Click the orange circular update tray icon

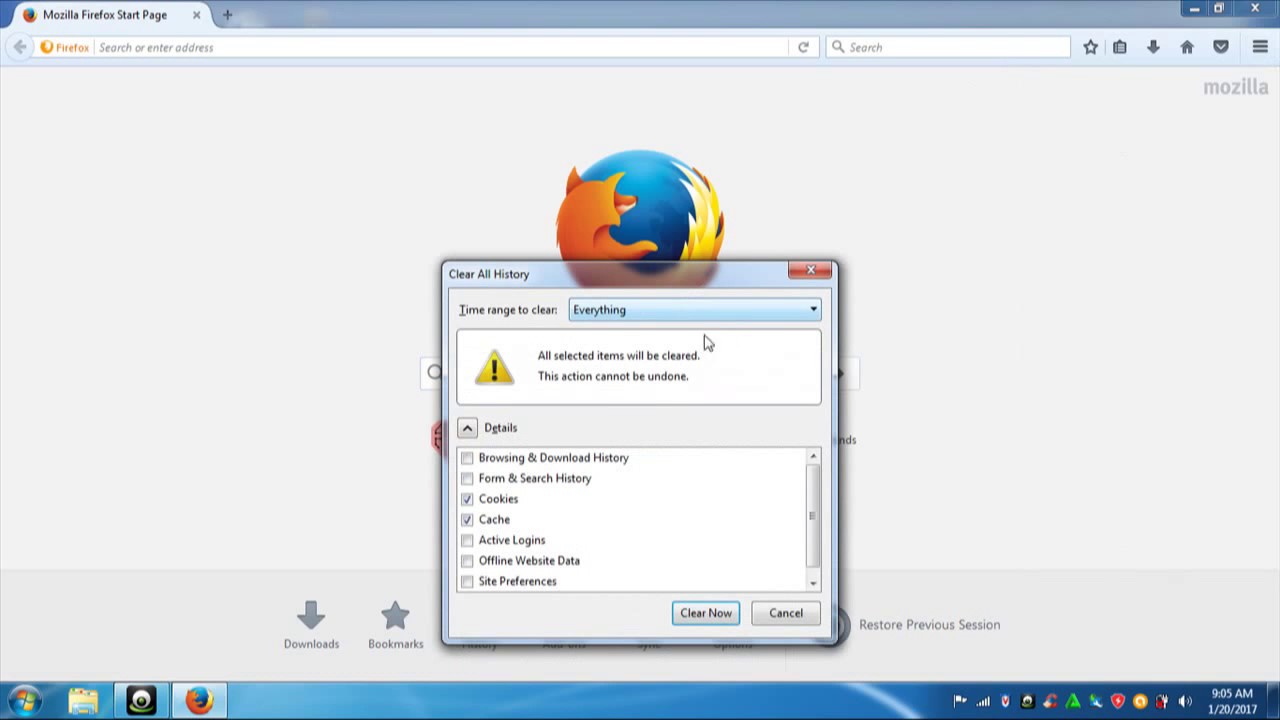(x=1140, y=701)
